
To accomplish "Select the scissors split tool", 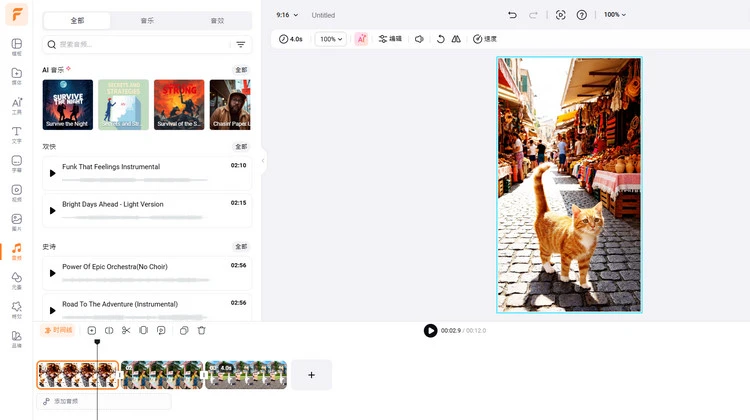I will point(126,330).
